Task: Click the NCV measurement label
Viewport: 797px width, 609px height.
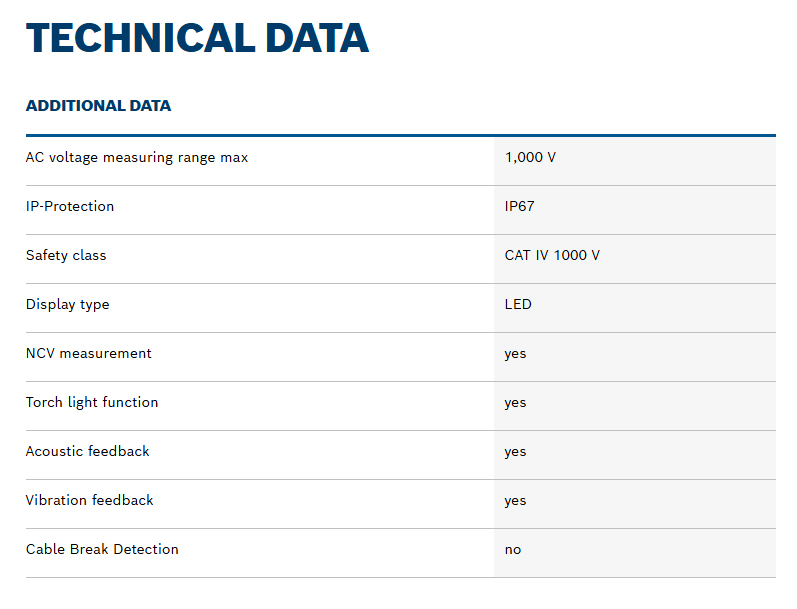Action: (89, 353)
